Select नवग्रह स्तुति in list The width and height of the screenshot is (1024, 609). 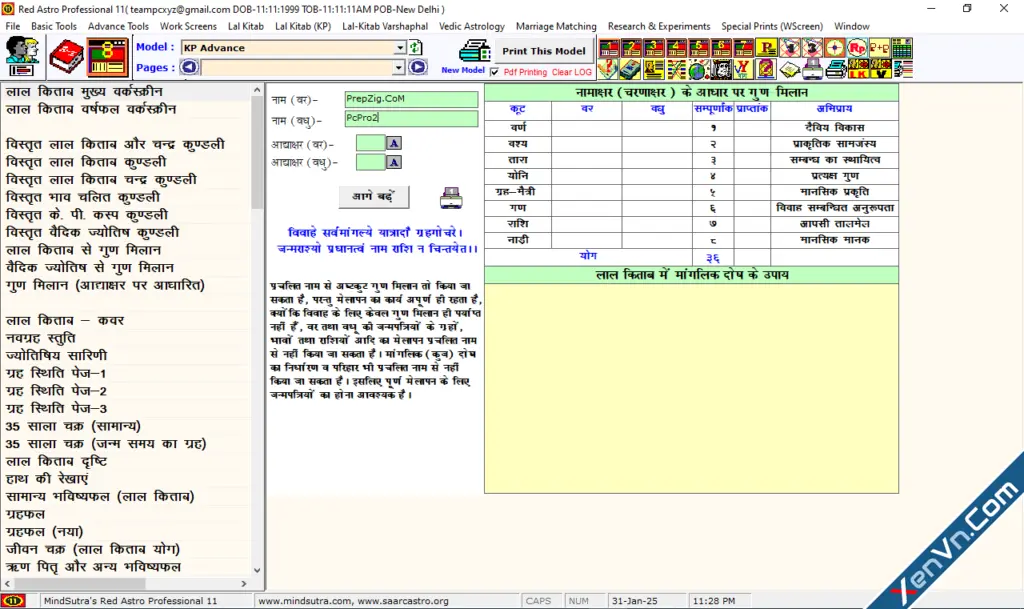[40, 338]
